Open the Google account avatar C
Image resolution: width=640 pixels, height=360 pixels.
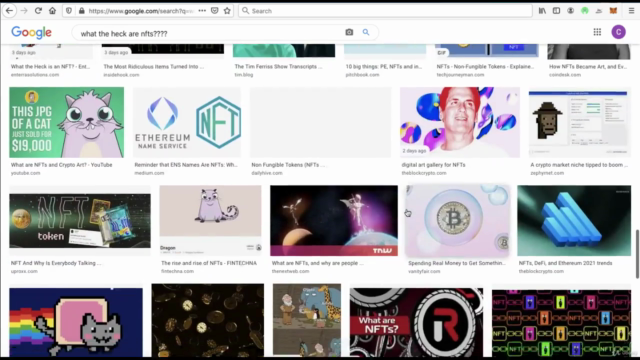tap(618, 32)
